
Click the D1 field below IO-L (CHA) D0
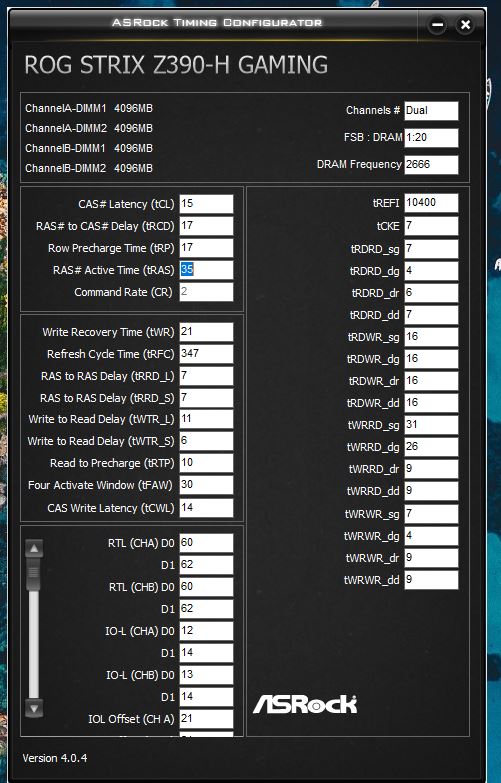click(x=206, y=653)
